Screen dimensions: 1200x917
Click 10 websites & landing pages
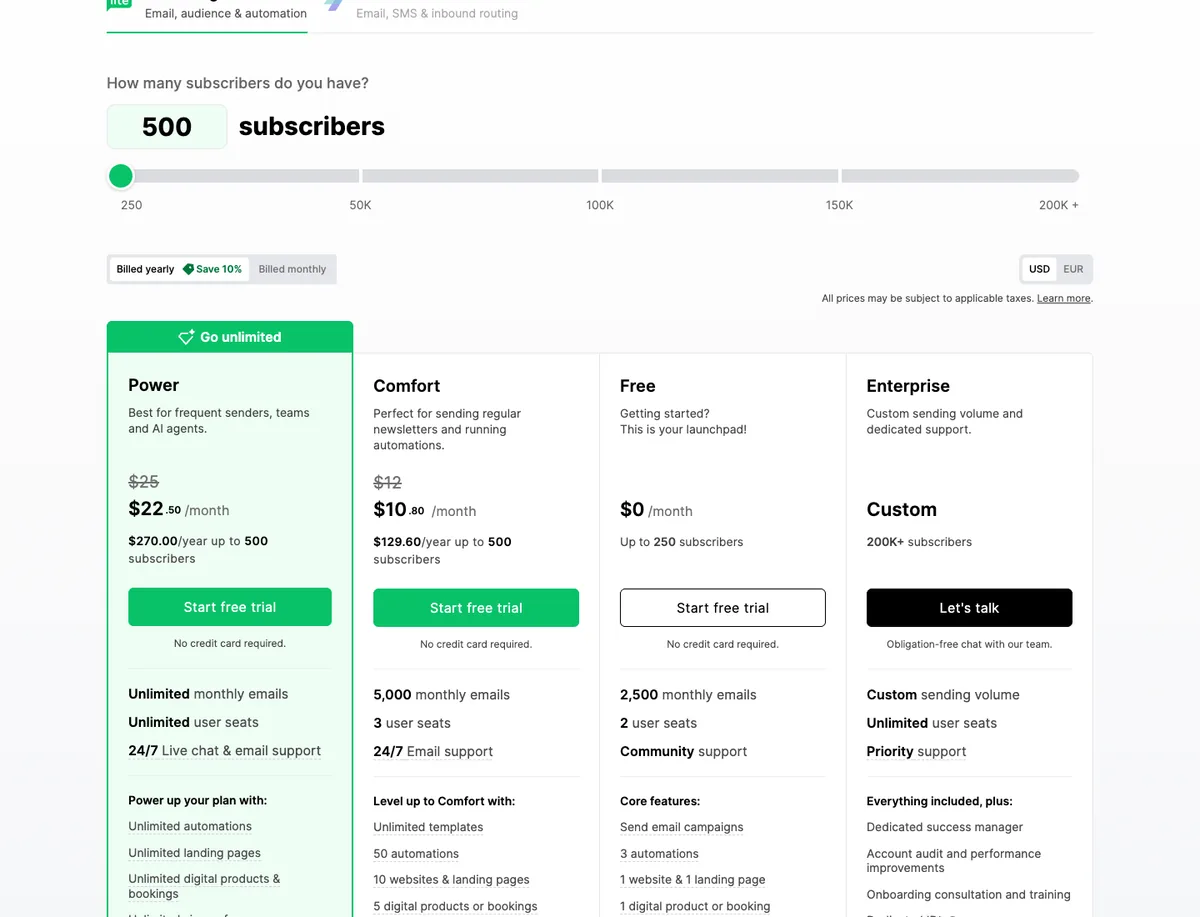tap(452, 880)
